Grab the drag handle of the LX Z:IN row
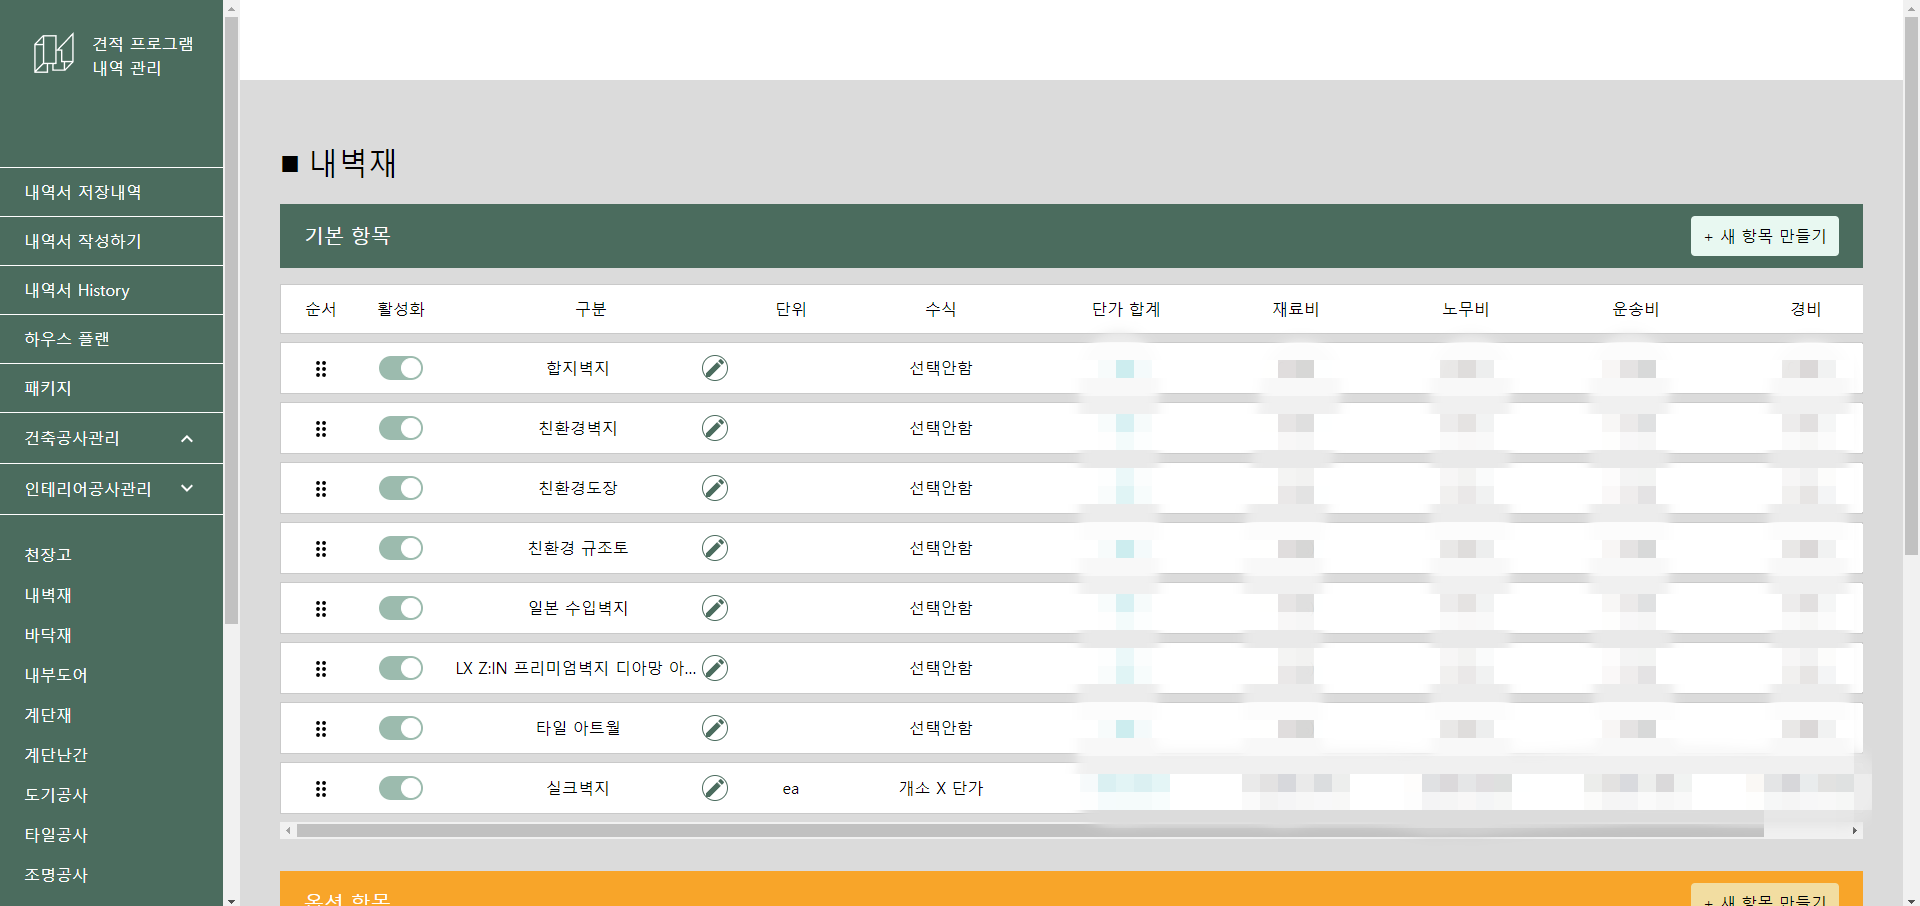Screen dimensions: 1920x906 click(321, 669)
